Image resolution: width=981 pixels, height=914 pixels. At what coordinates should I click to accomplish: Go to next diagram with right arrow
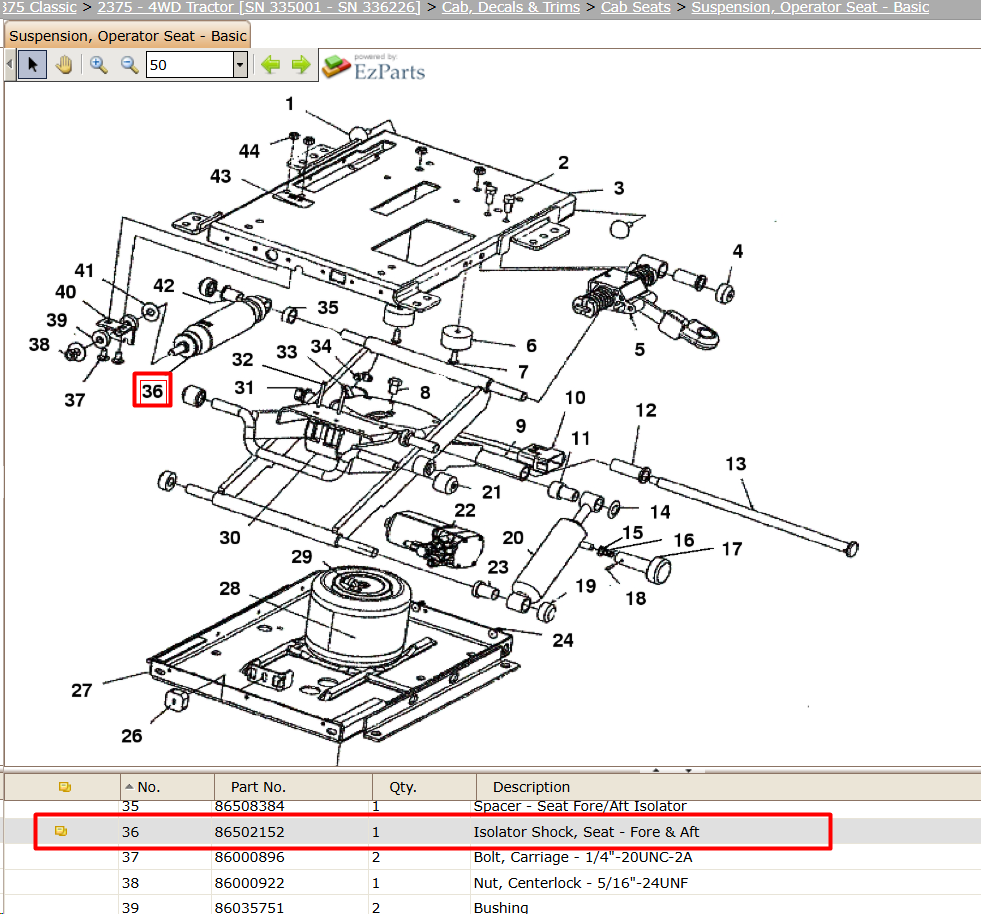(x=301, y=64)
